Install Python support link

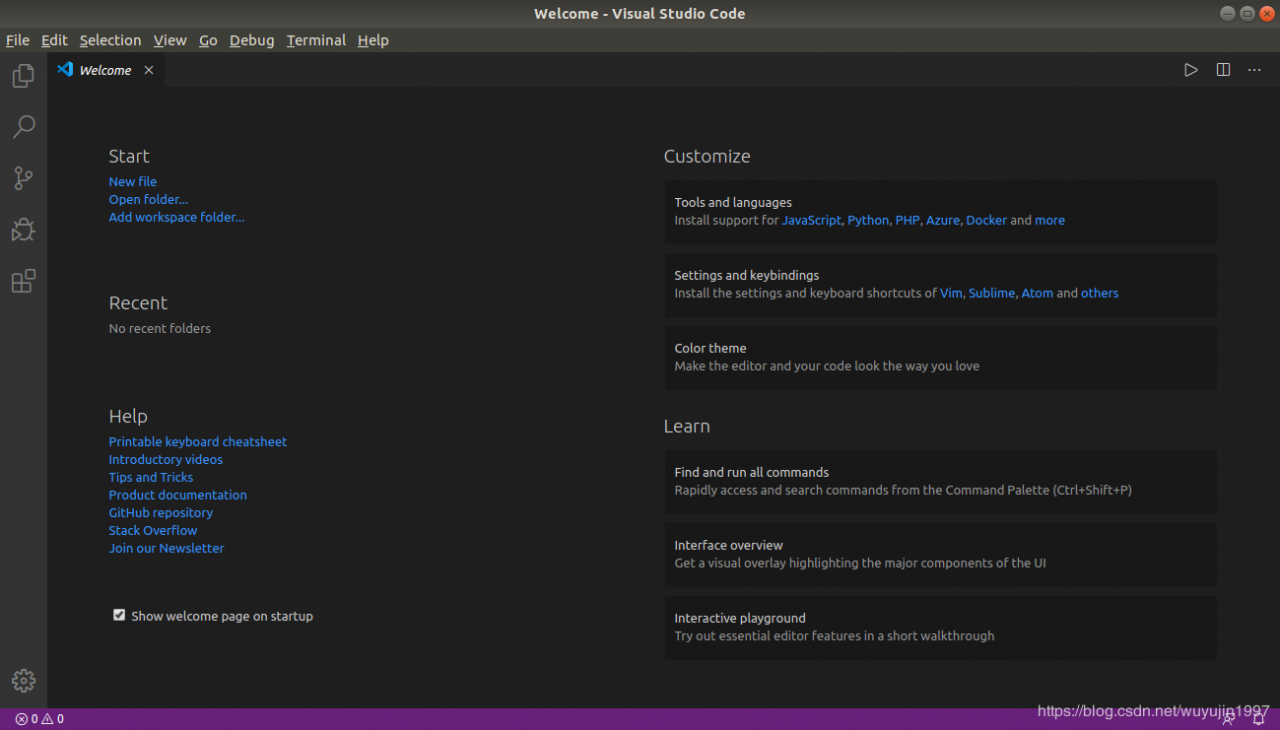(x=868, y=220)
